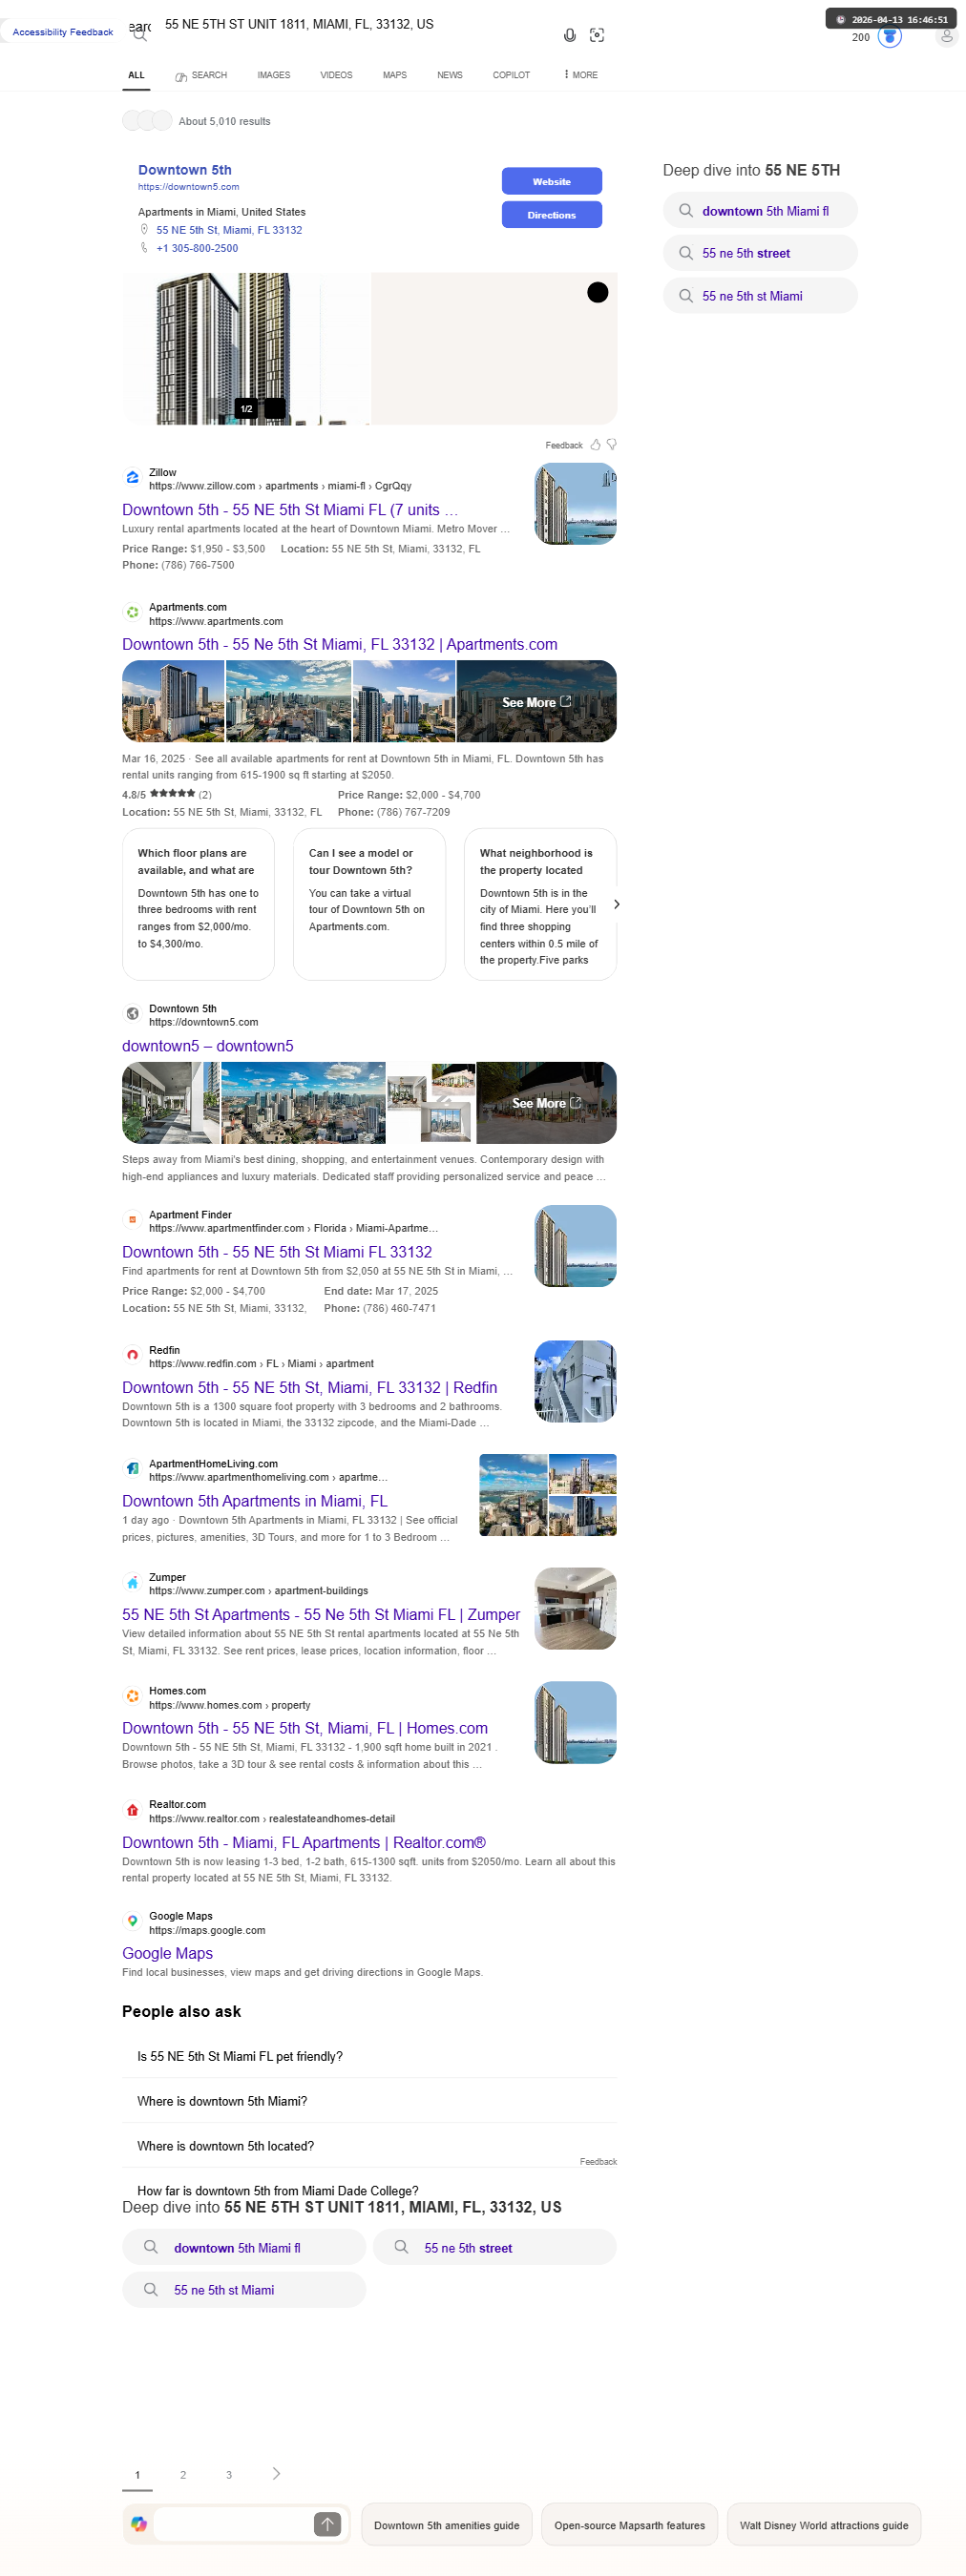Click the Zumper favicon

click(132, 1582)
